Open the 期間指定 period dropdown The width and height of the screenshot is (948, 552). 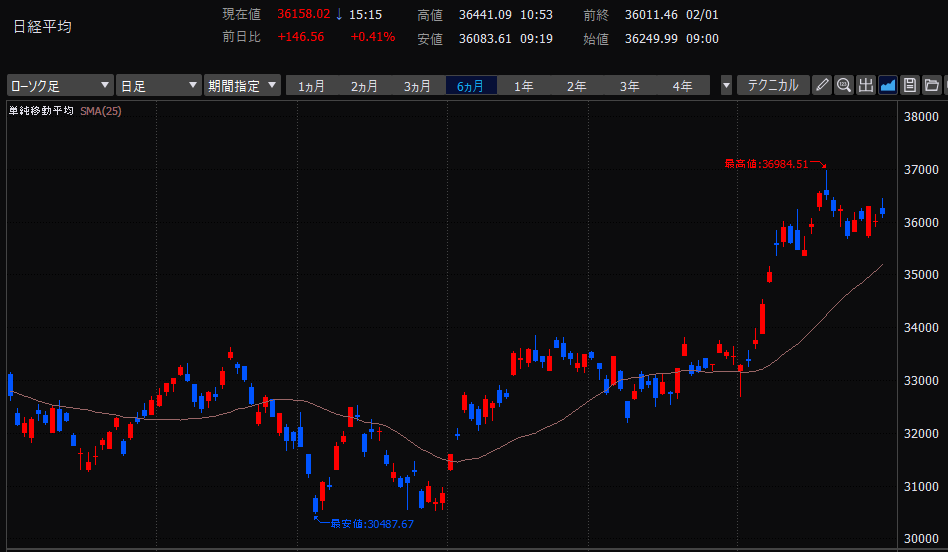coord(242,85)
